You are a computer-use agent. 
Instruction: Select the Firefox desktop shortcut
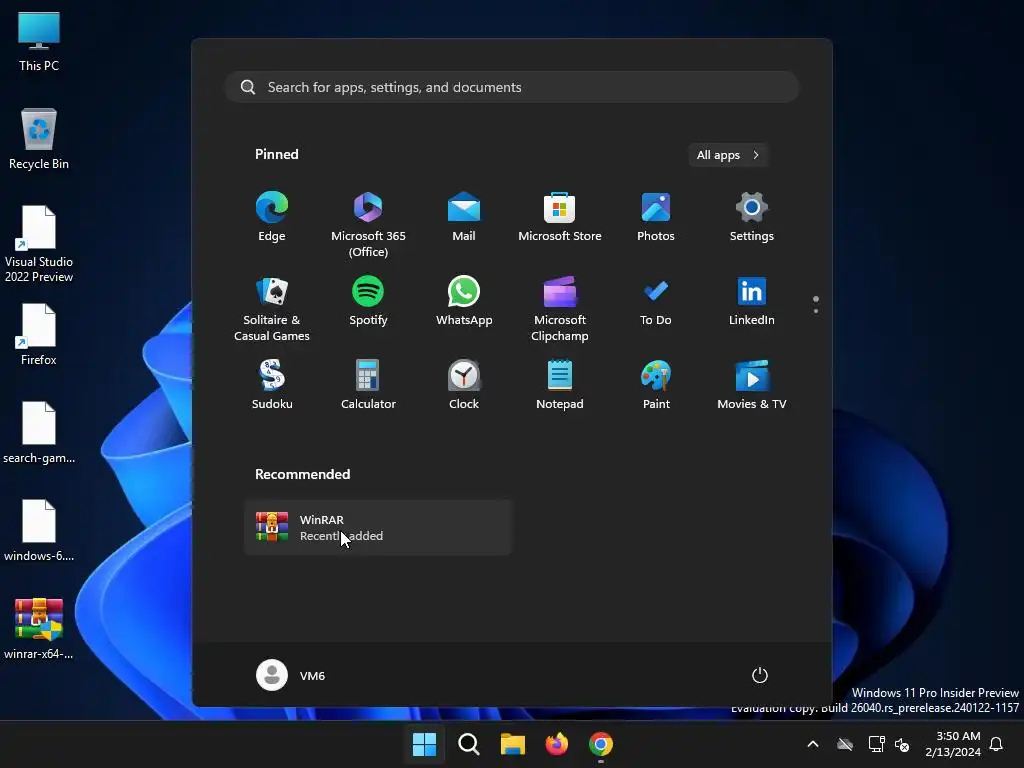[x=39, y=335]
